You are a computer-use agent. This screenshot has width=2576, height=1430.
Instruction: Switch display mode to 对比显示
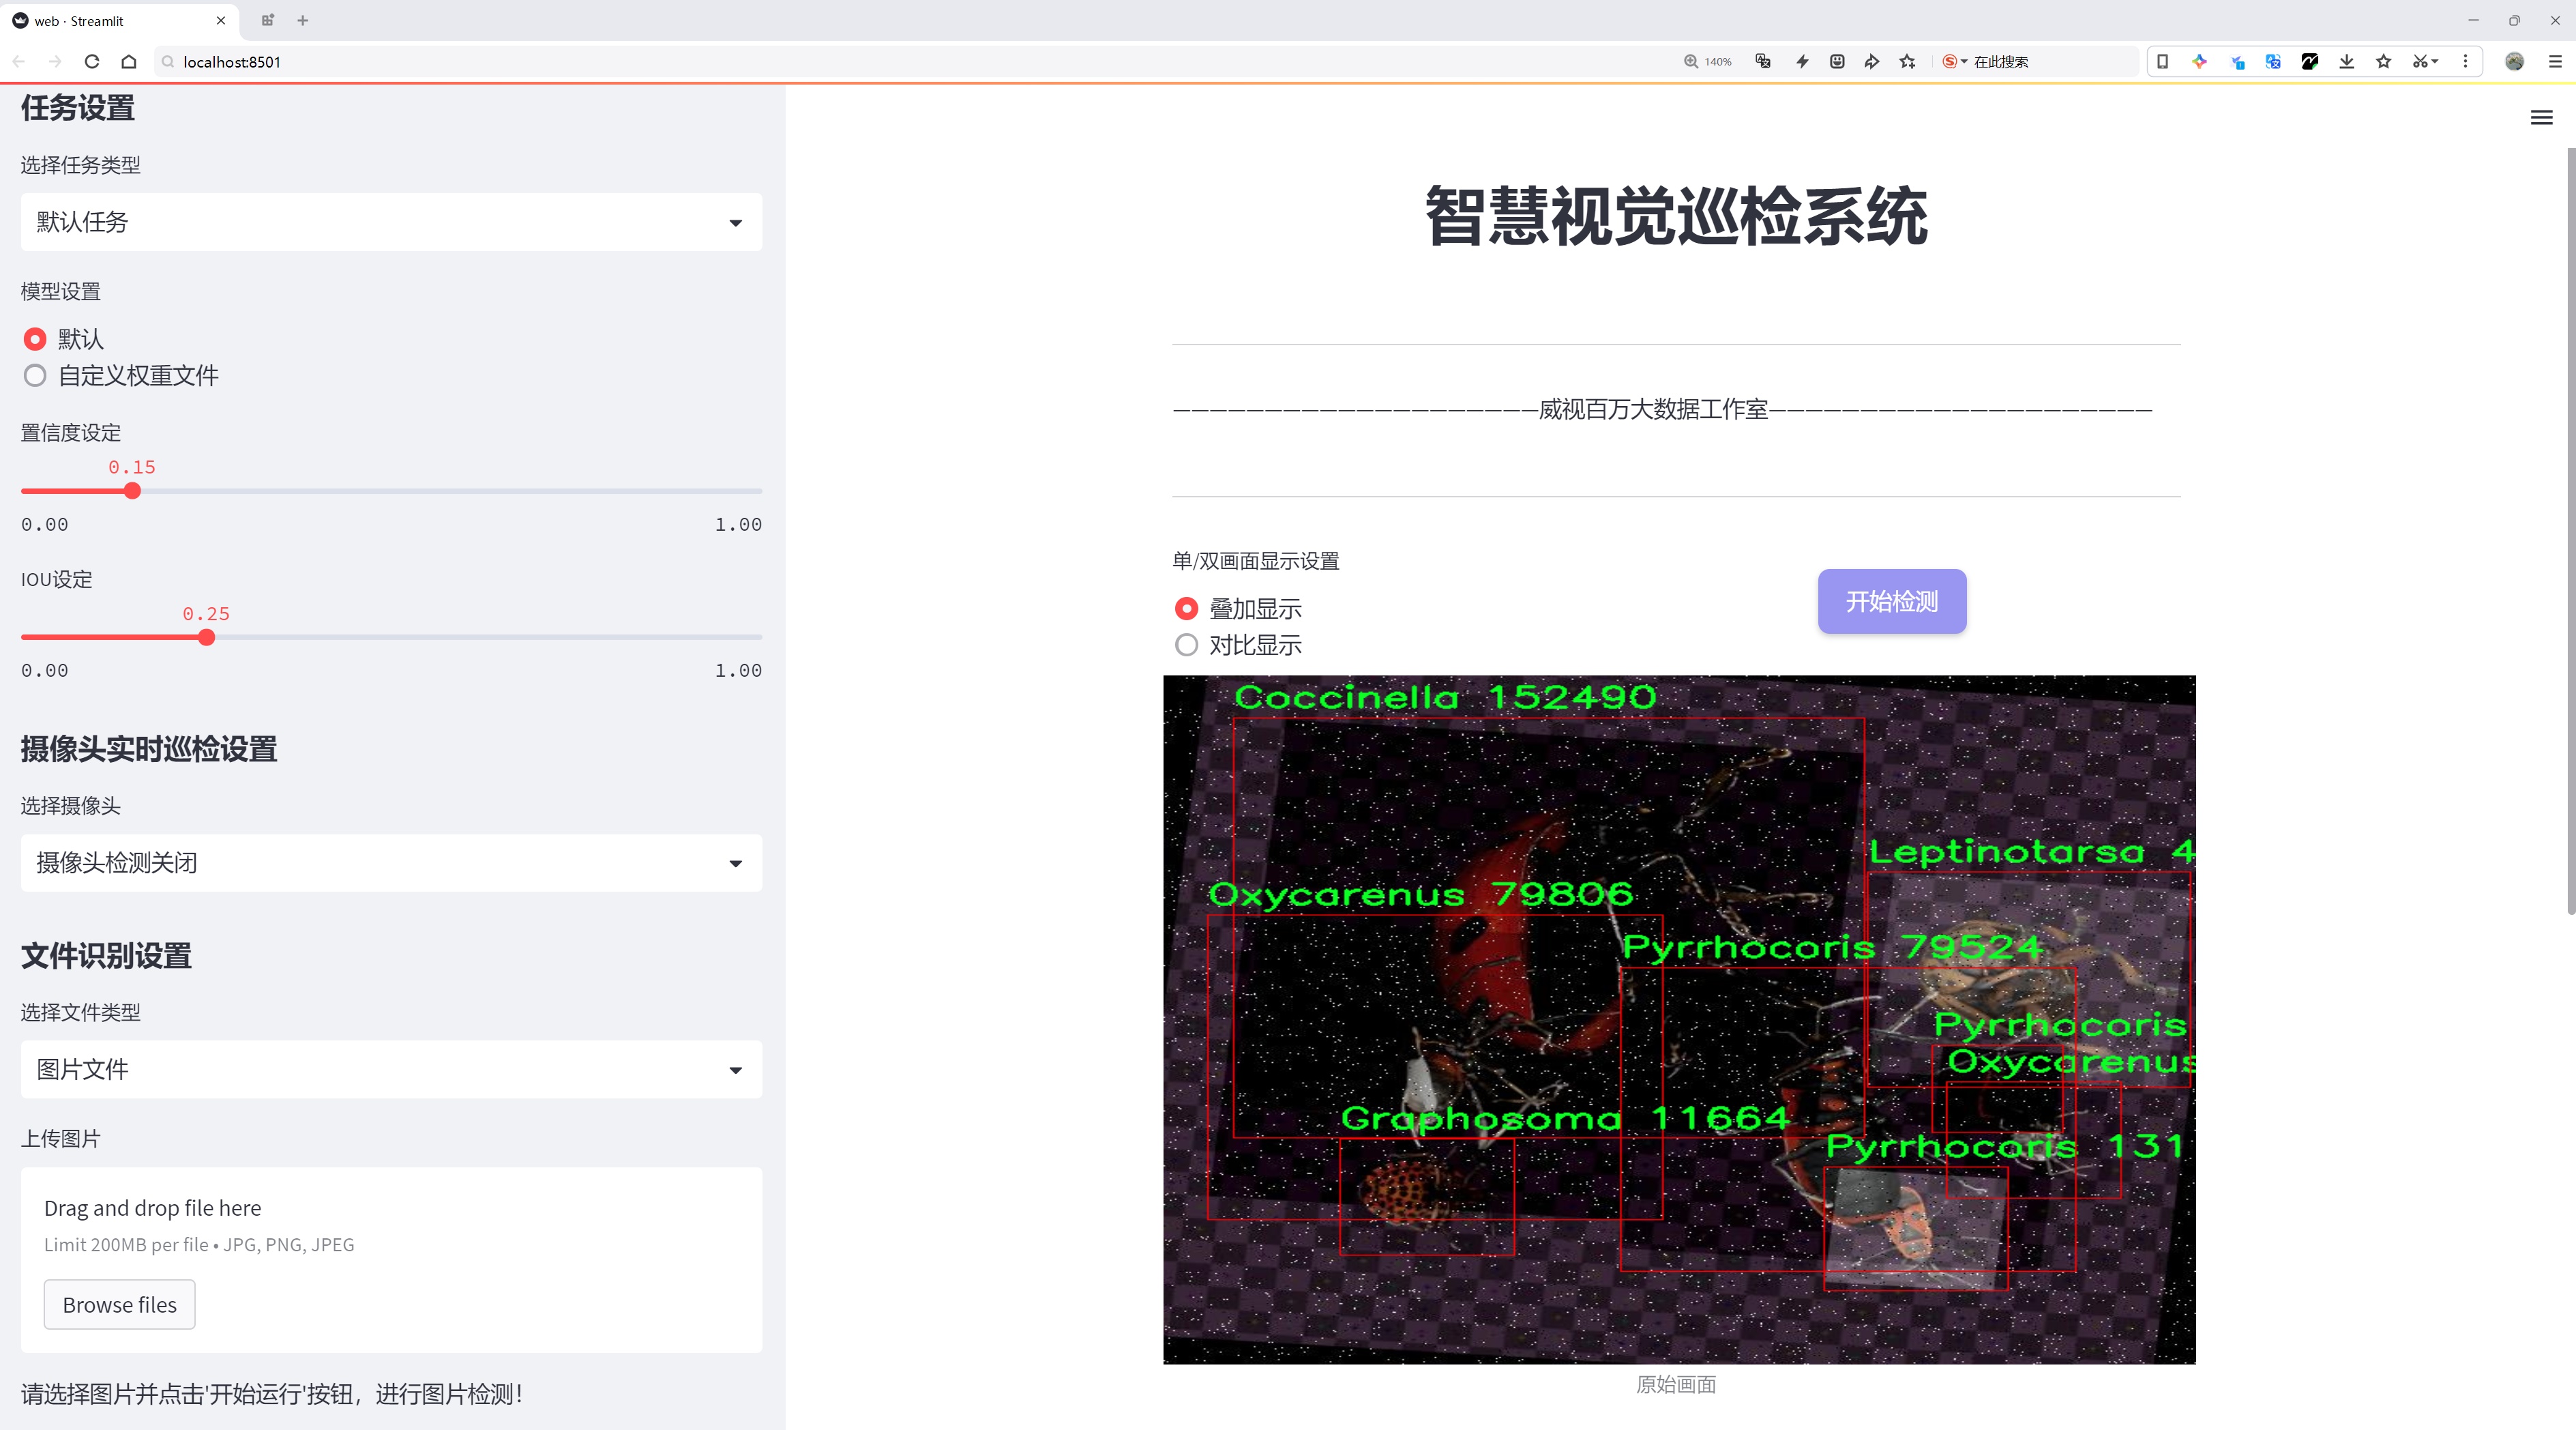[x=1186, y=645]
